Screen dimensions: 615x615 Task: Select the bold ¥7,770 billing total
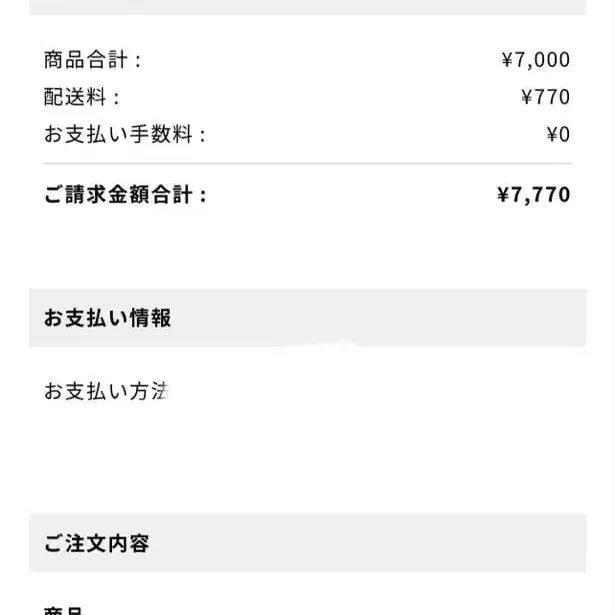point(534,195)
